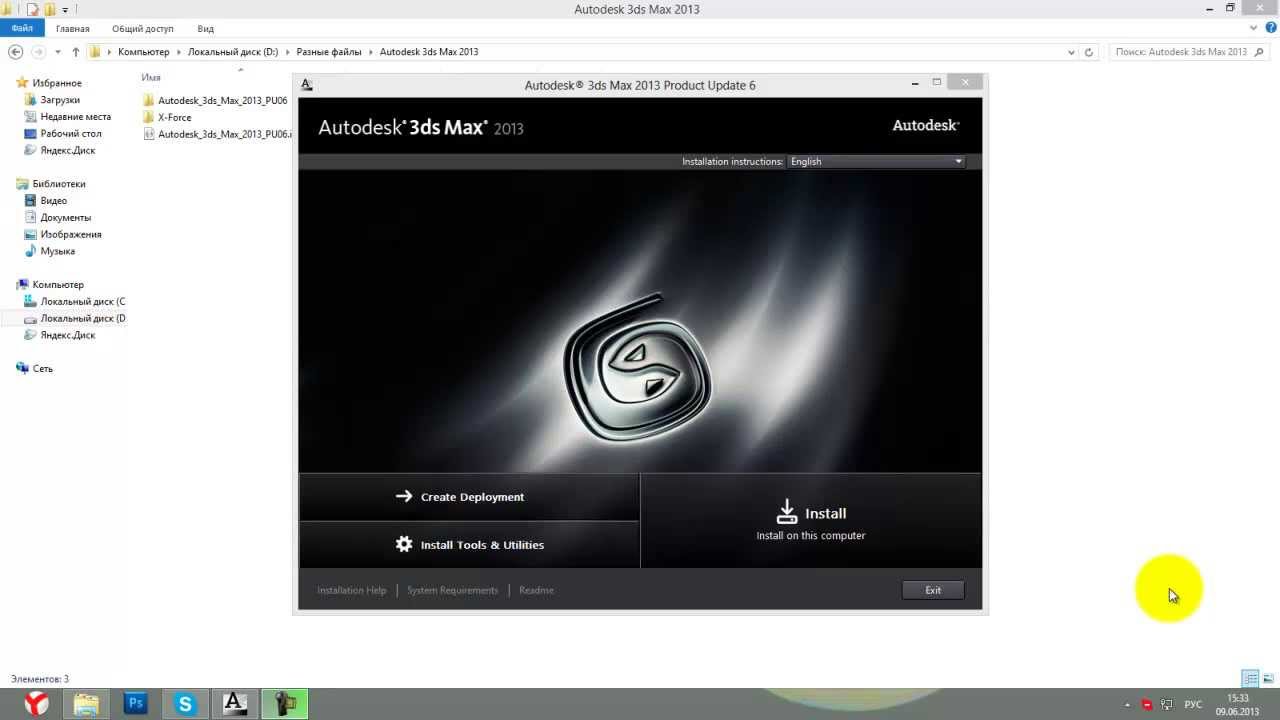The width and height of the screenshot is (1280, 720).
Task: Select Библиотеки in the navigation pane
Action: point(58,184)
